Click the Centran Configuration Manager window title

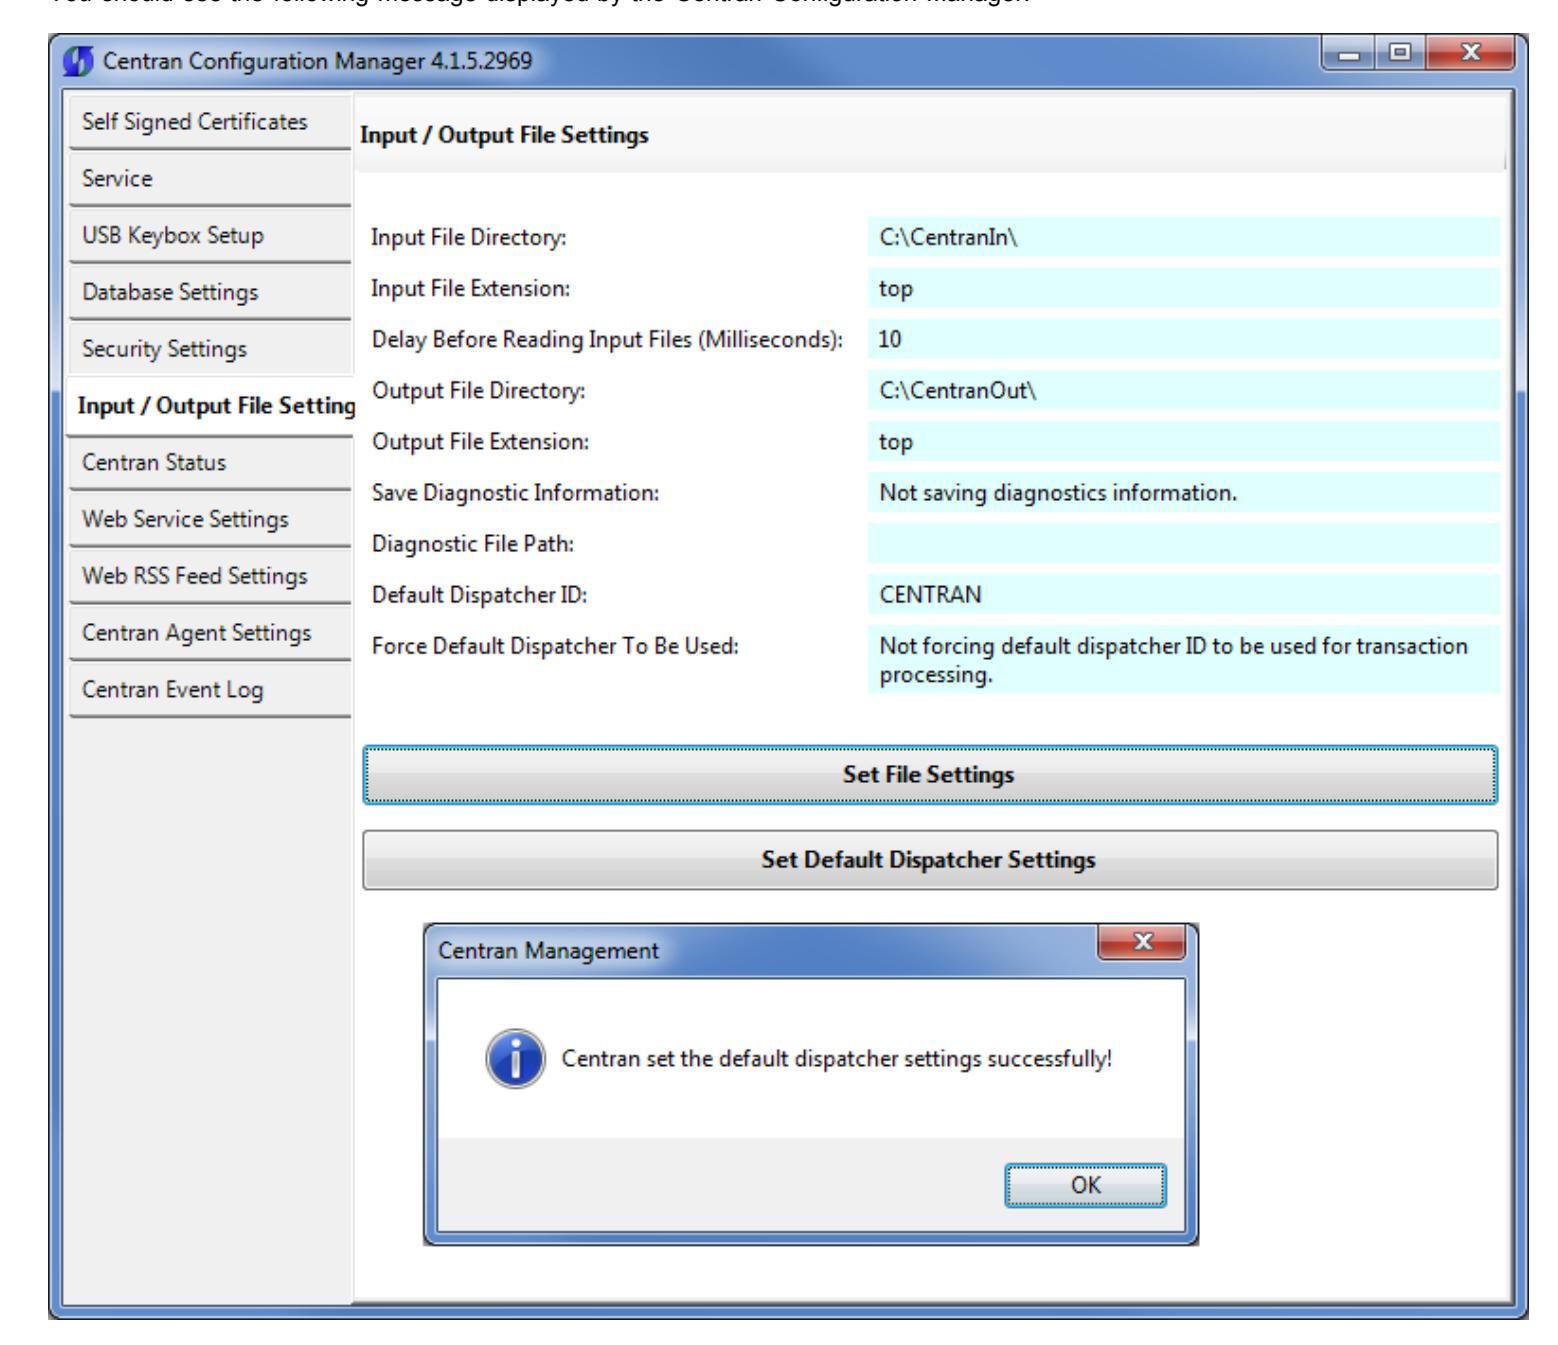coord(316,61)
